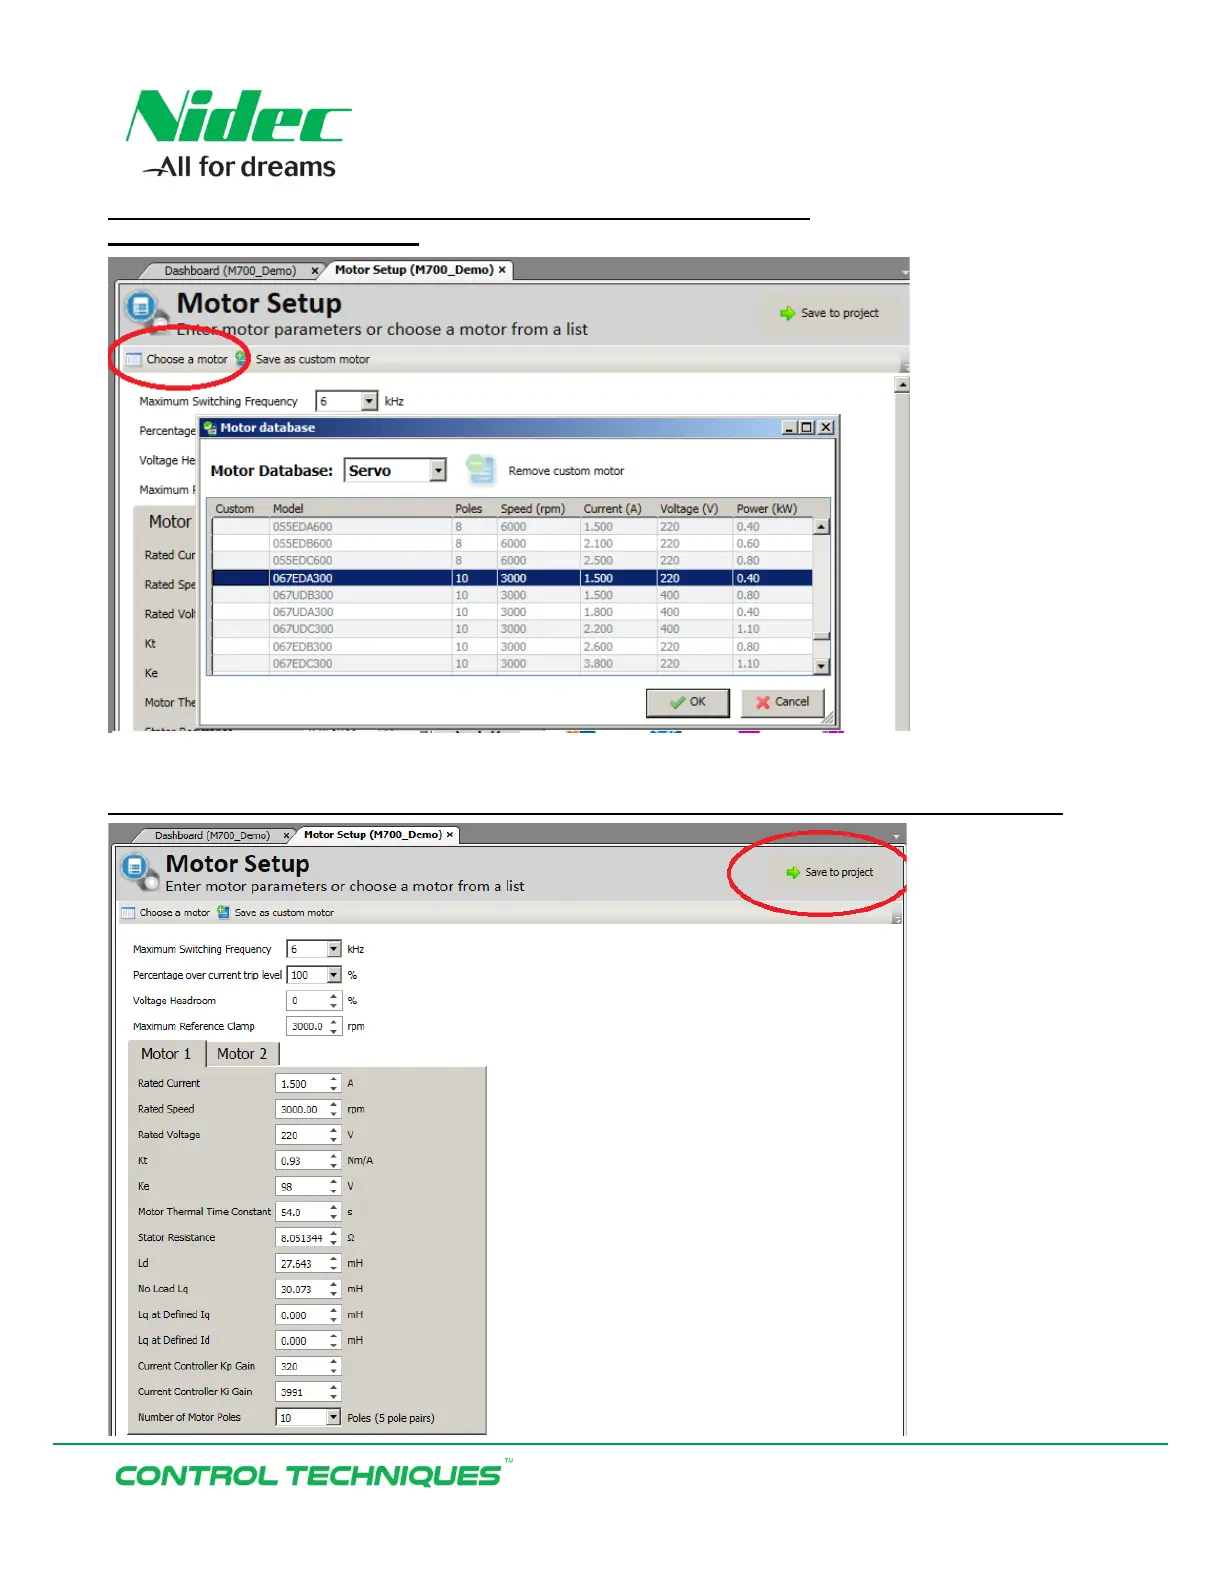
Task: Click motor list scrollbar down arrow
Action: (822, 666)
